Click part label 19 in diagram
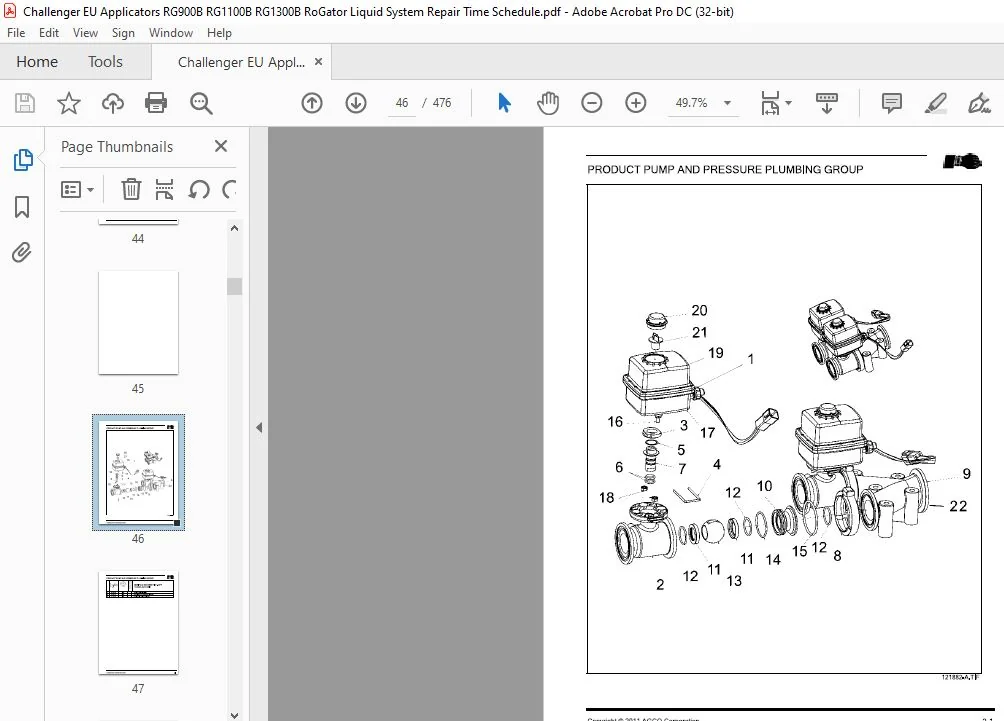This screenshot has width=1004, height=721. (x=715, y=353)
